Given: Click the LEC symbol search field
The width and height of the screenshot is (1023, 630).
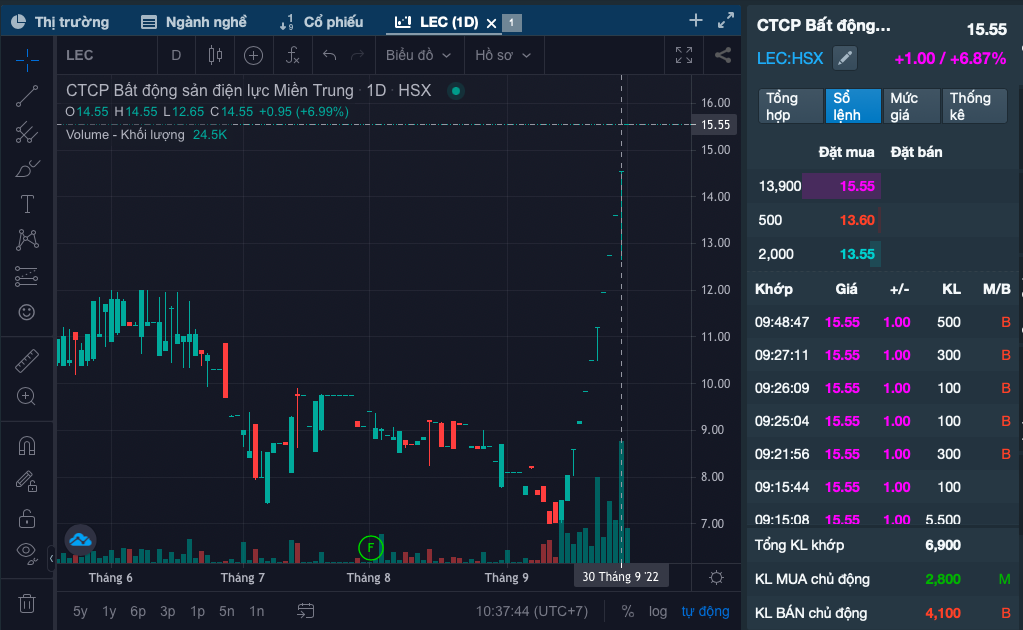Looking at the screenshot, I should point(100,55).
